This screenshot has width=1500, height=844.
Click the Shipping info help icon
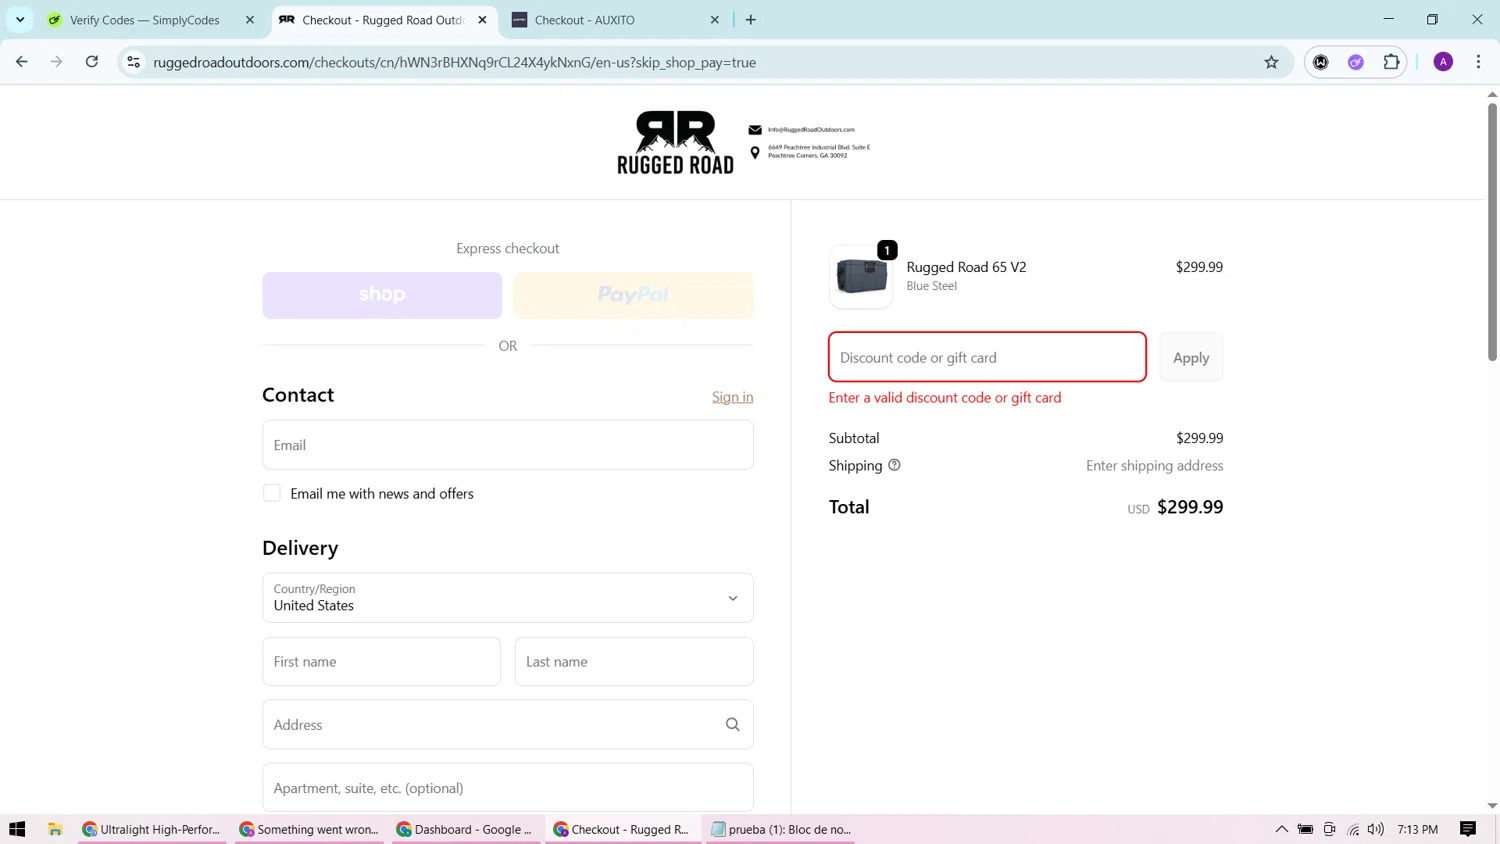(x=894, y=465)
